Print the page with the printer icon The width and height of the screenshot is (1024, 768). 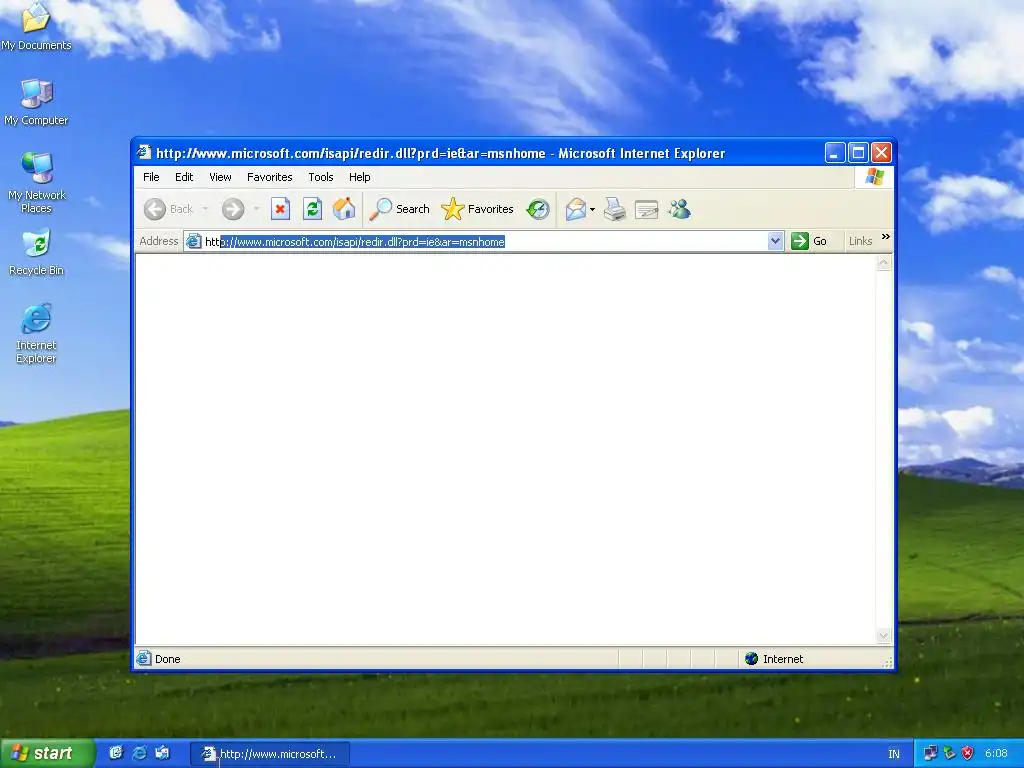615,209
